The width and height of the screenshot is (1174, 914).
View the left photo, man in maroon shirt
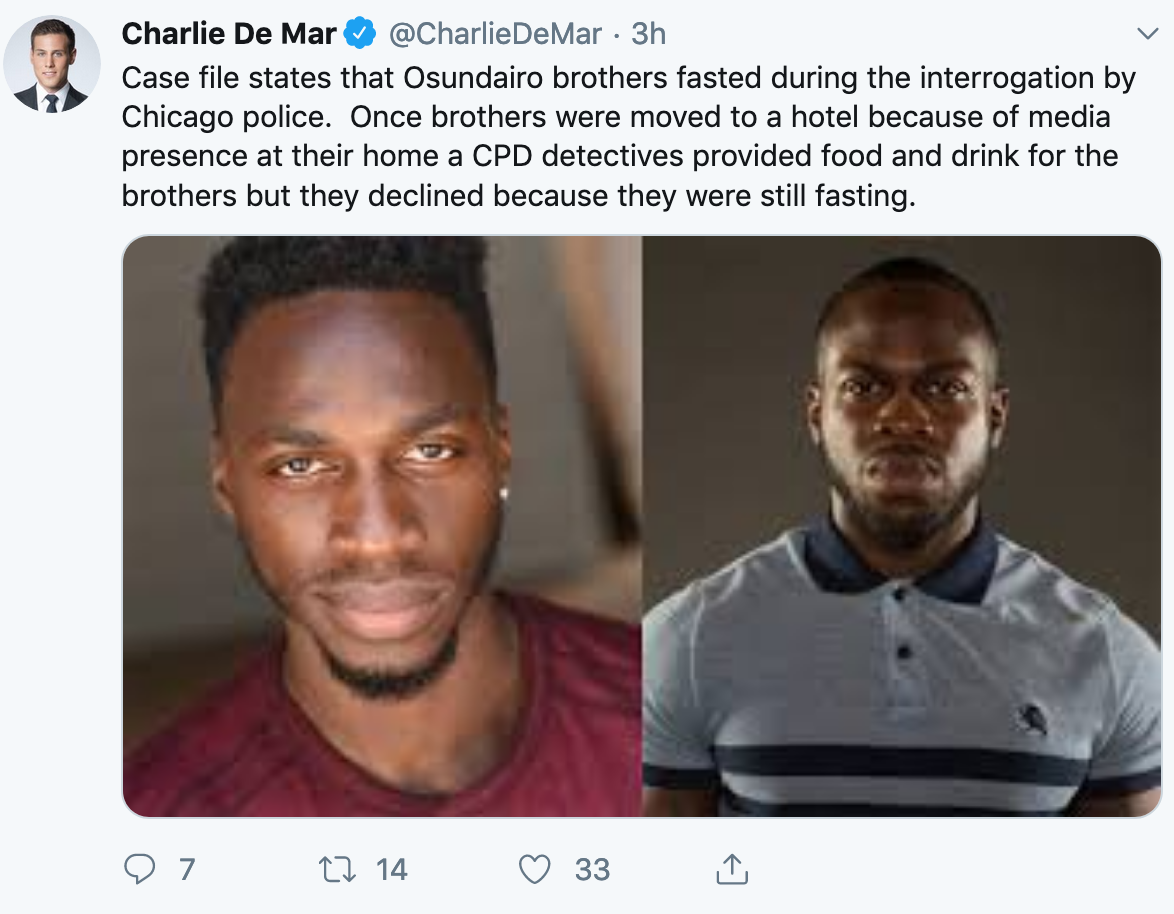pos(382,526)
